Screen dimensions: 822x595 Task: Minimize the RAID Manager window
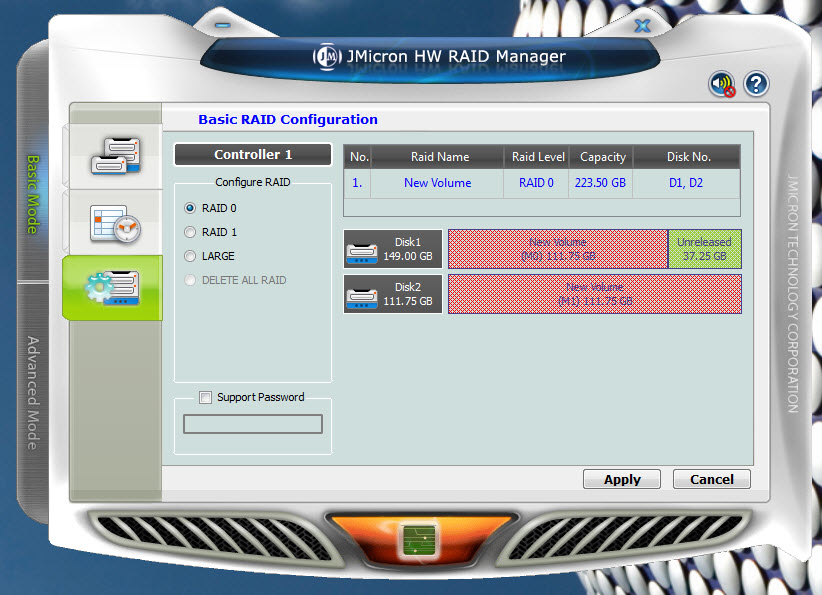pyautogui.click(x=223, y=25)
